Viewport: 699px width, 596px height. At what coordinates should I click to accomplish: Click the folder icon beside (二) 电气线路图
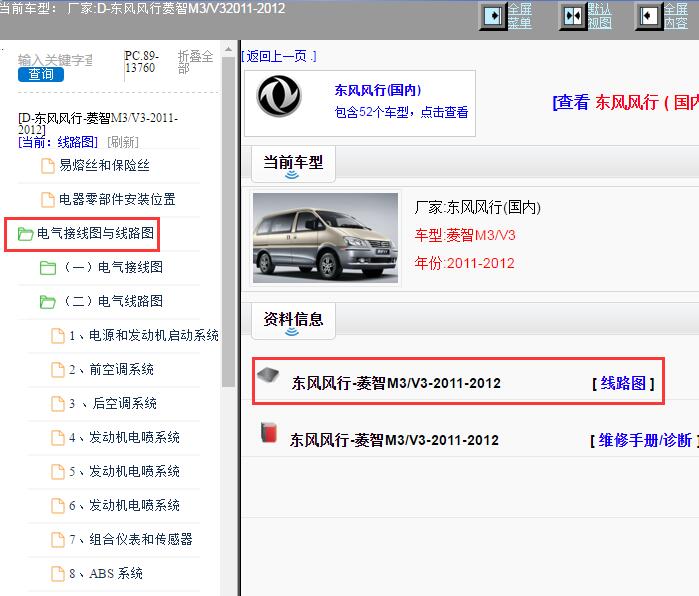click(x=48, y=302)
